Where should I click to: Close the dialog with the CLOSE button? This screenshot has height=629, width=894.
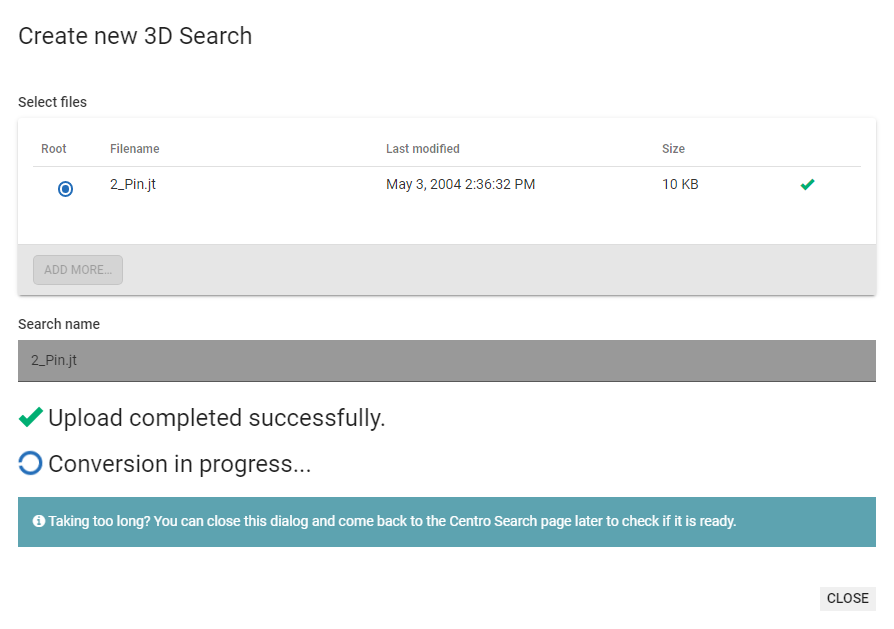(x=847, y=598)
